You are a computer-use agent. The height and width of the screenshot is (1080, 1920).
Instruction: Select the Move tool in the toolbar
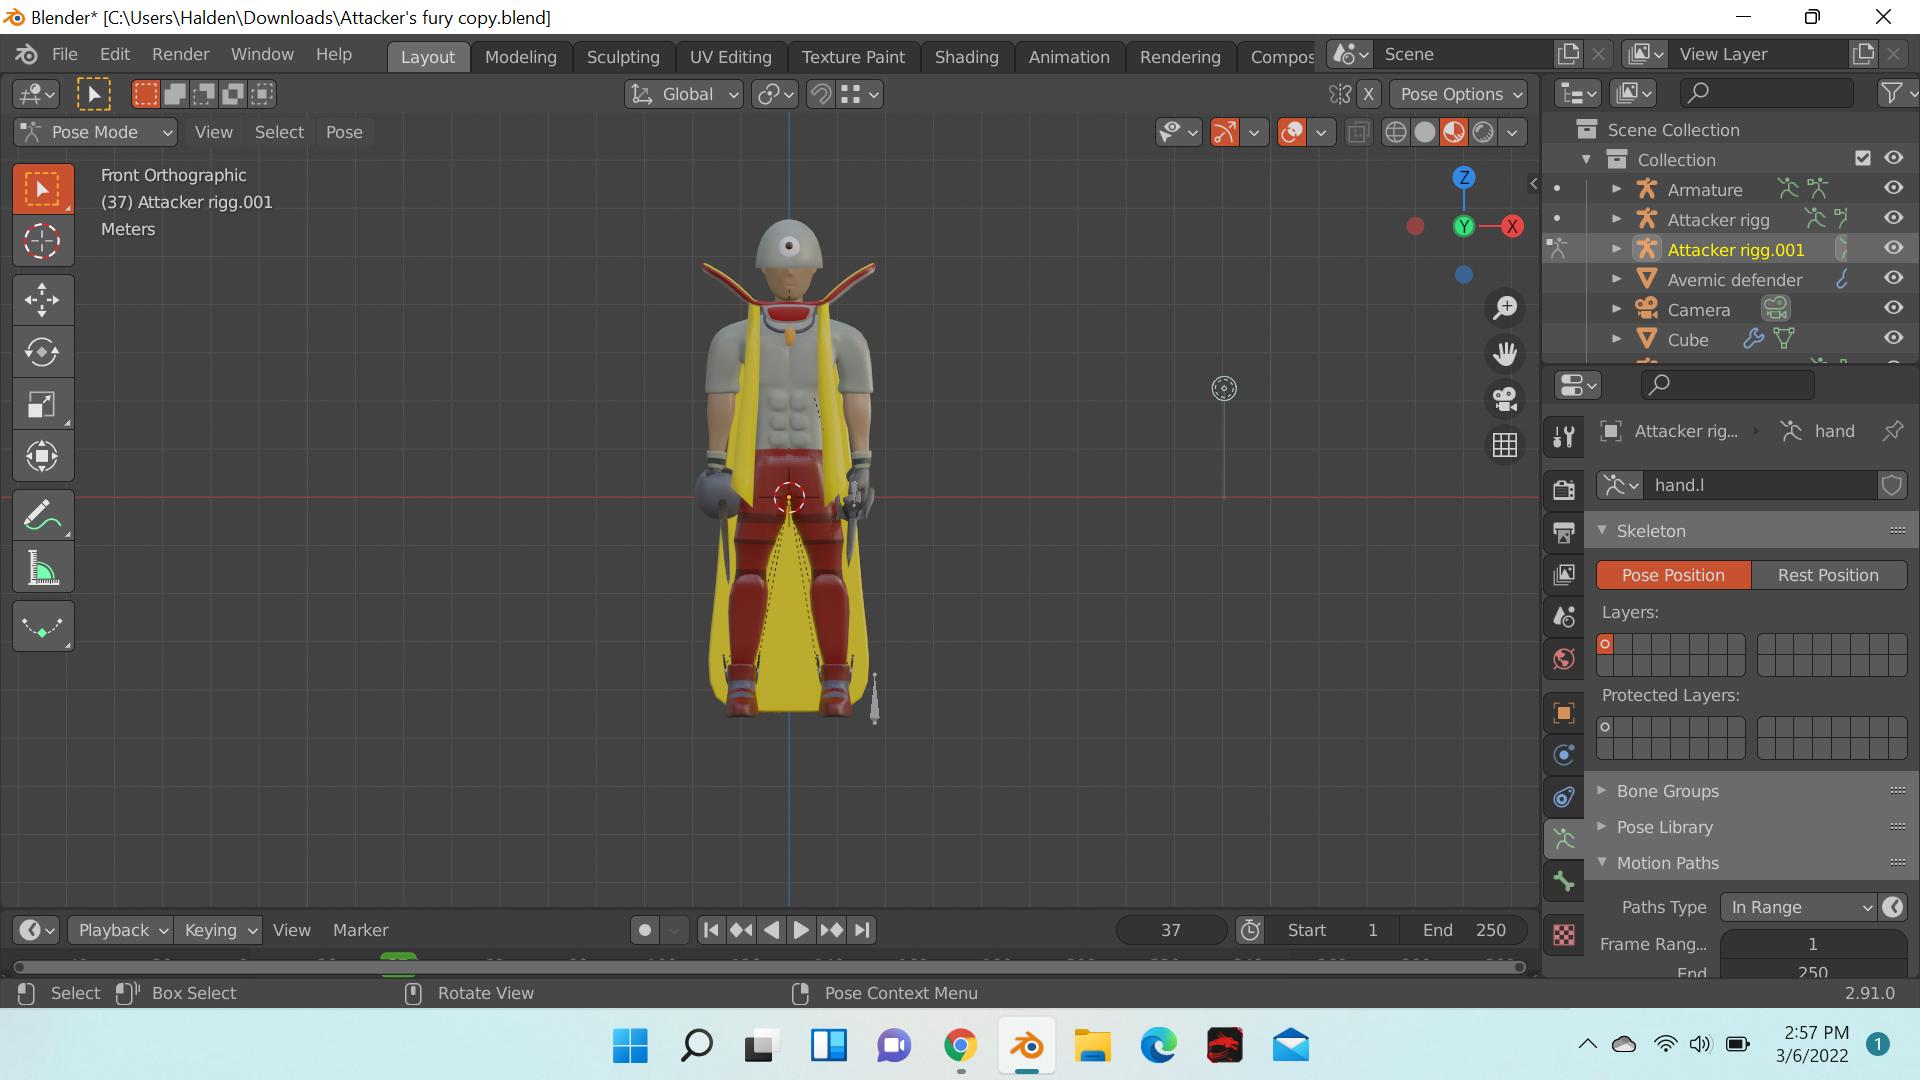click(x=43, y=299)
